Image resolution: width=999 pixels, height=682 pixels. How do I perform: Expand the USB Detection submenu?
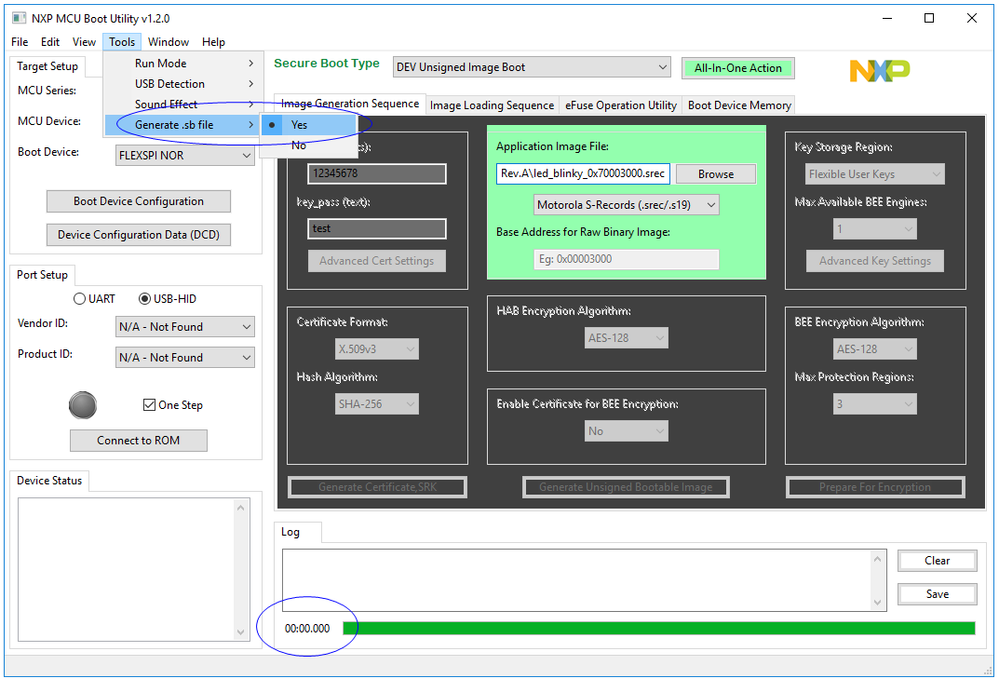click(183, 84)
